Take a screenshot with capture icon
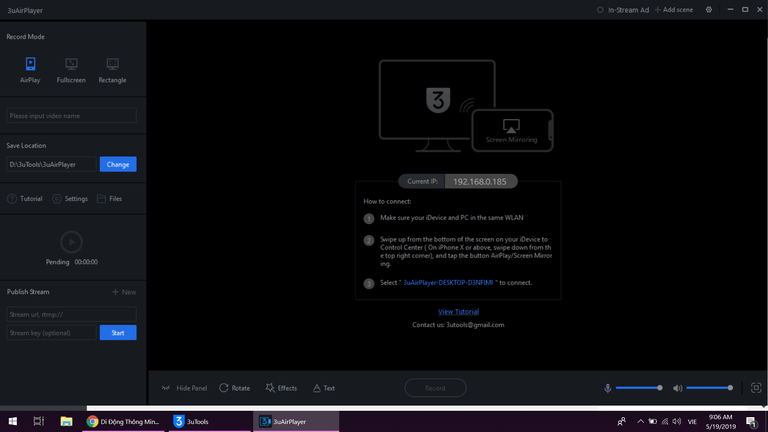 pyautogui.click(x=756, y=388)
